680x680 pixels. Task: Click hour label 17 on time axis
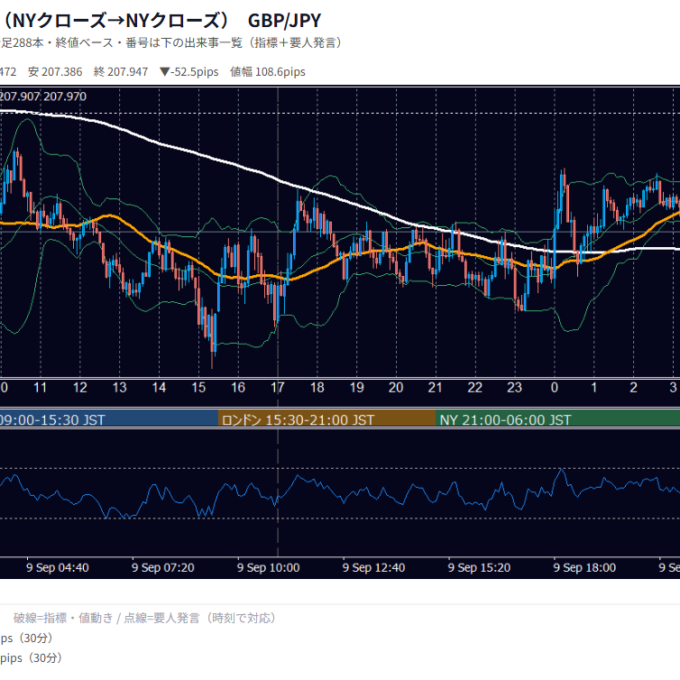pyautogui.click(x=278, y=387)
